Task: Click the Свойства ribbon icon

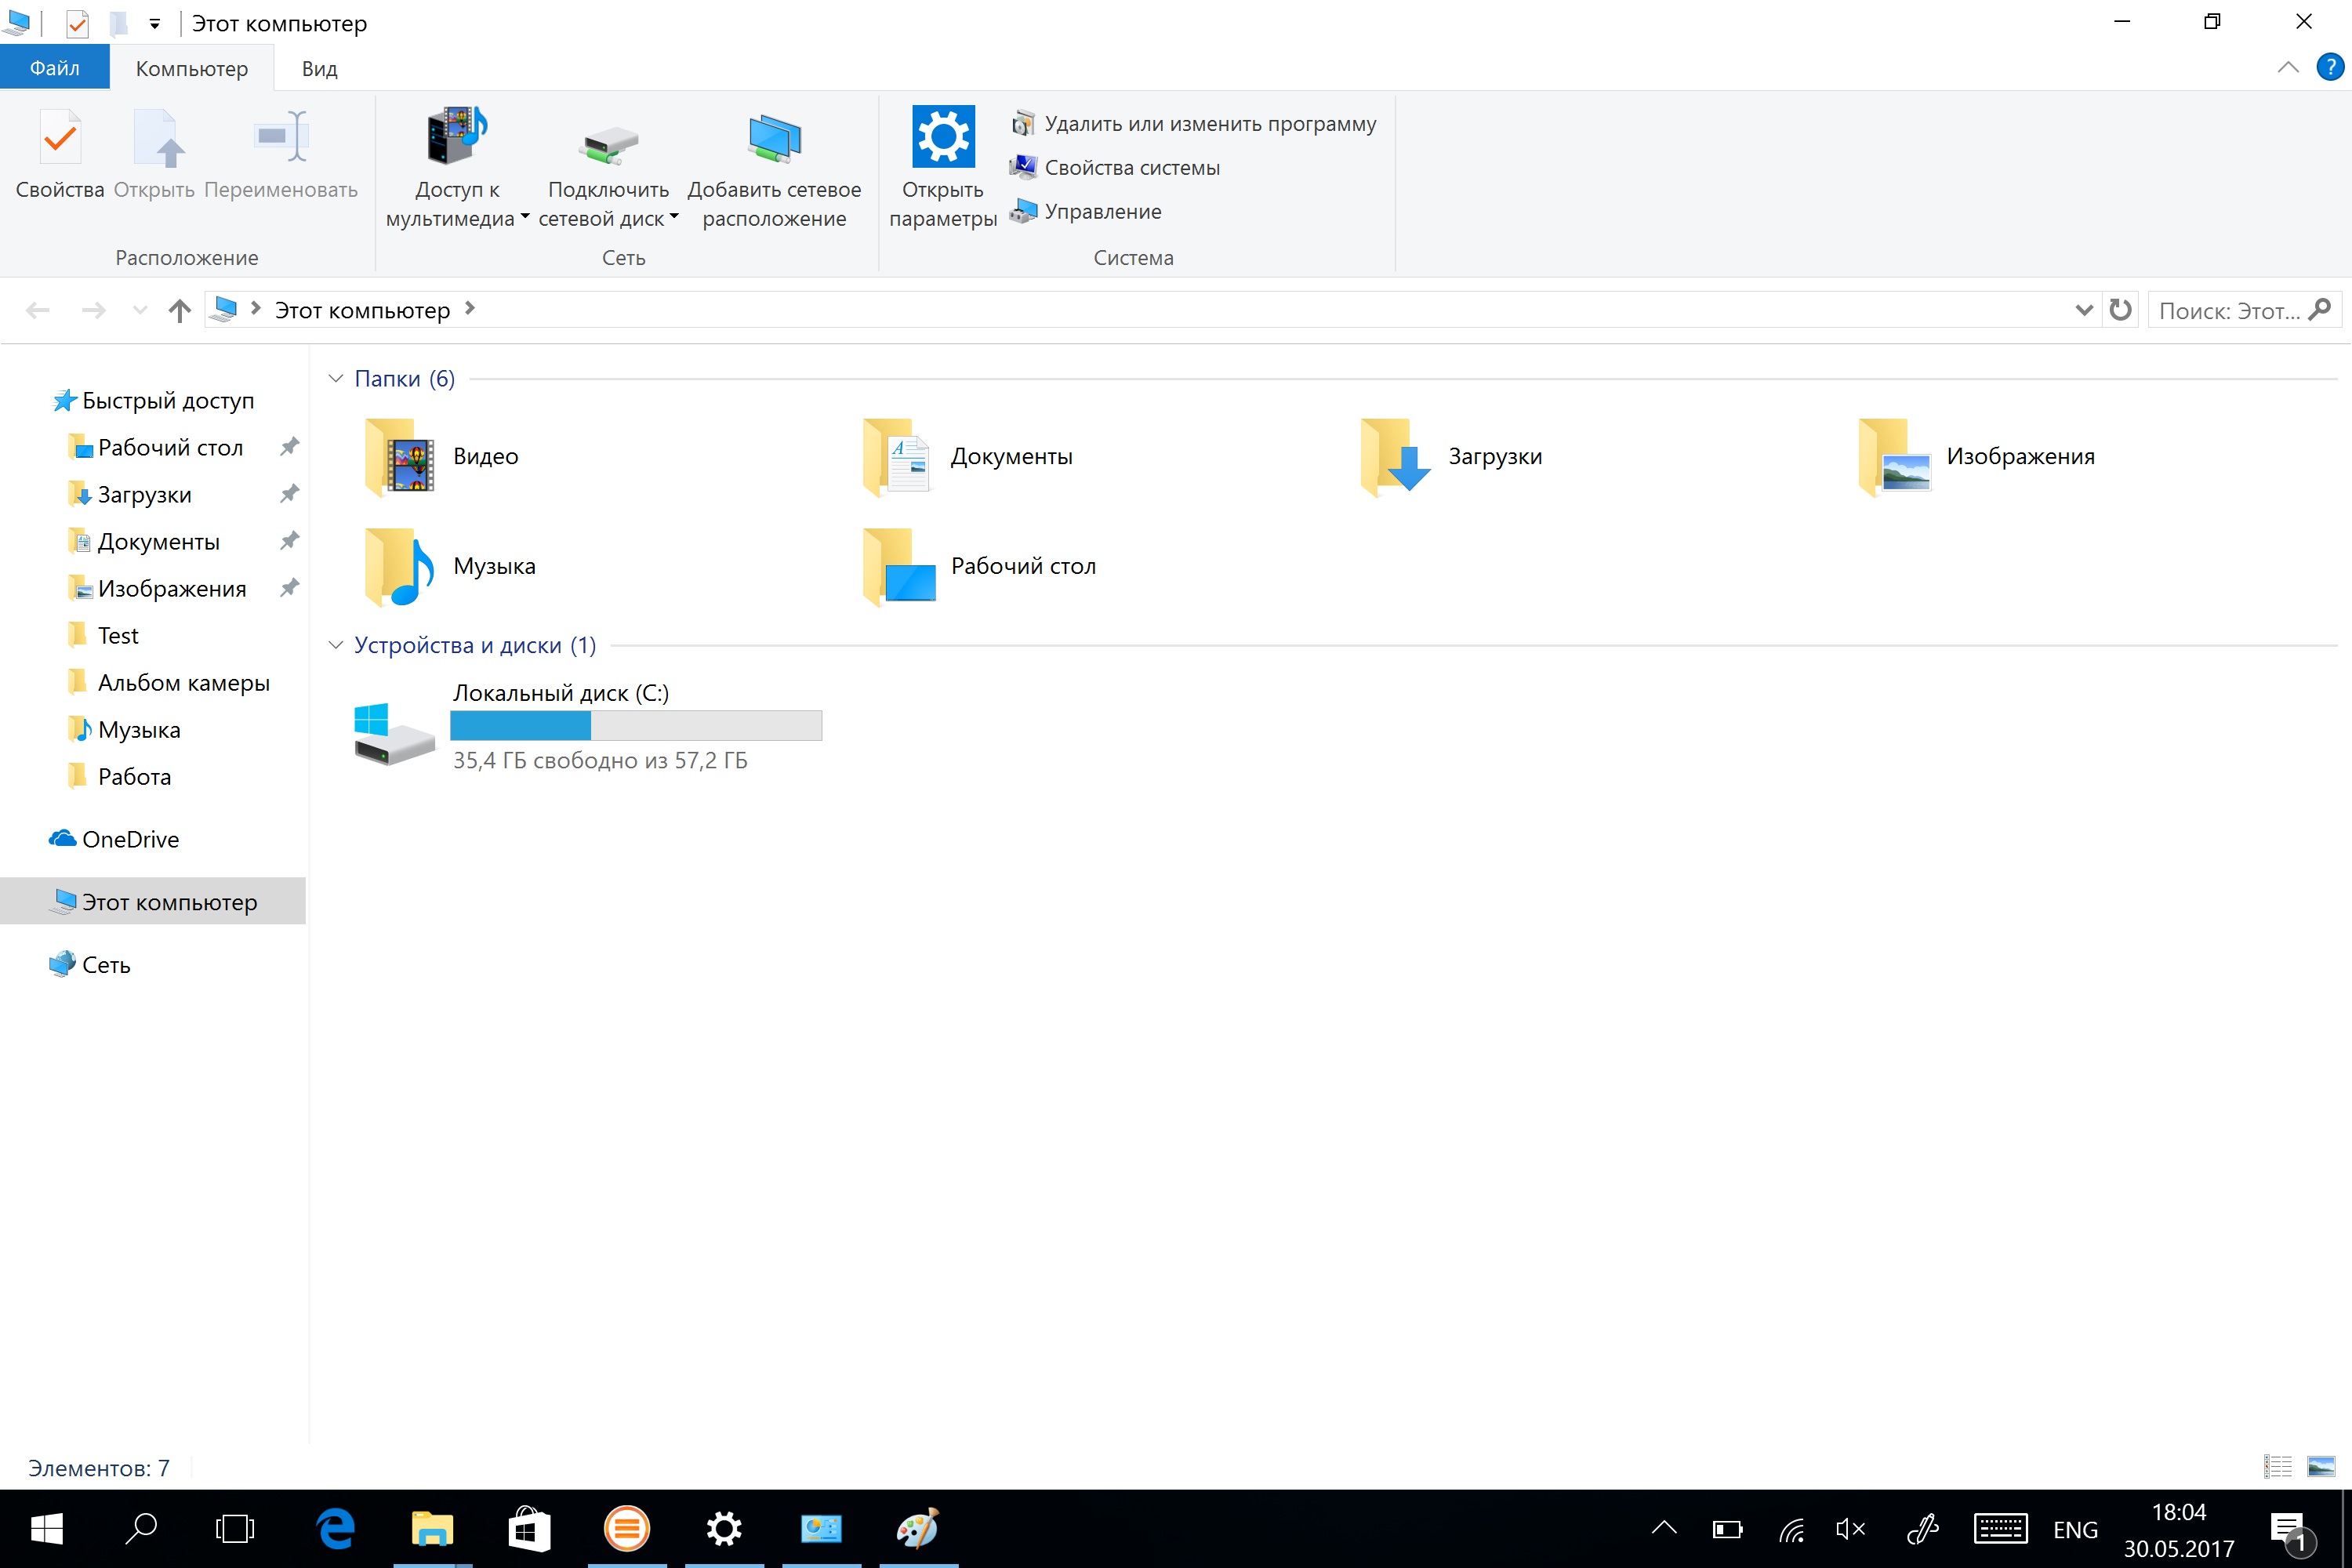Action: pyautogui.click(x=60, y=138)
